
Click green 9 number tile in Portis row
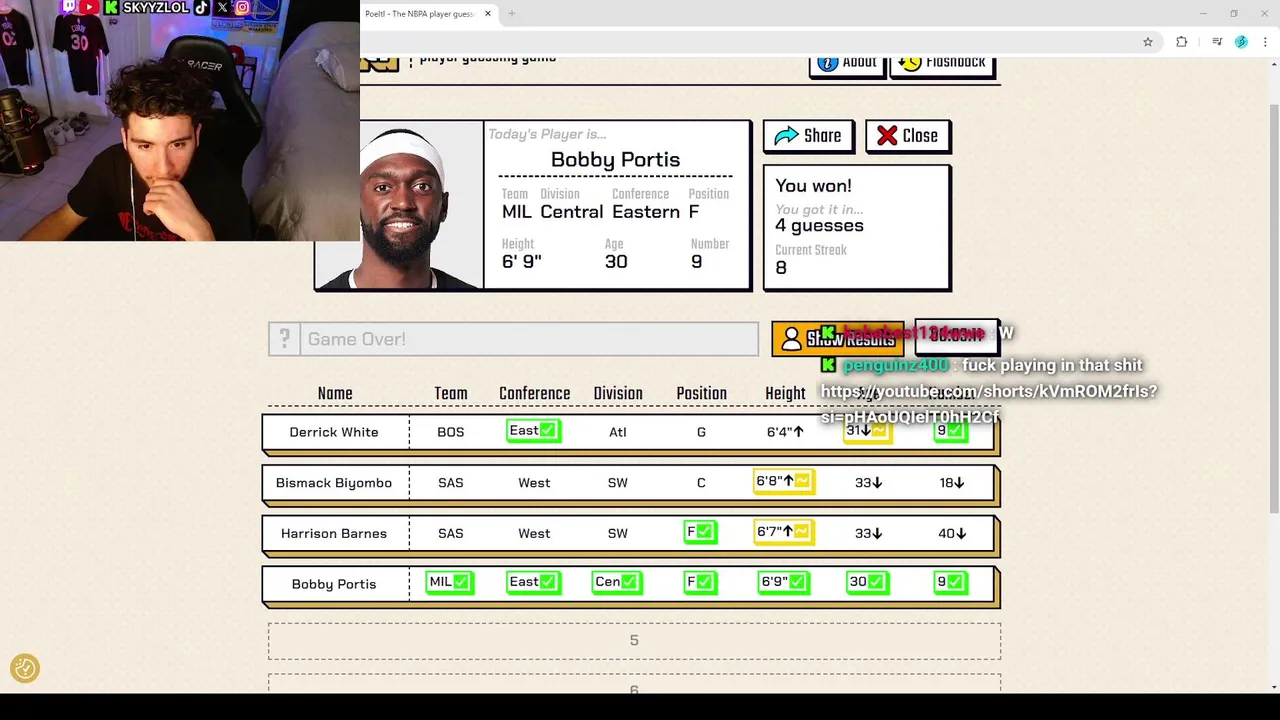[950, 582]
